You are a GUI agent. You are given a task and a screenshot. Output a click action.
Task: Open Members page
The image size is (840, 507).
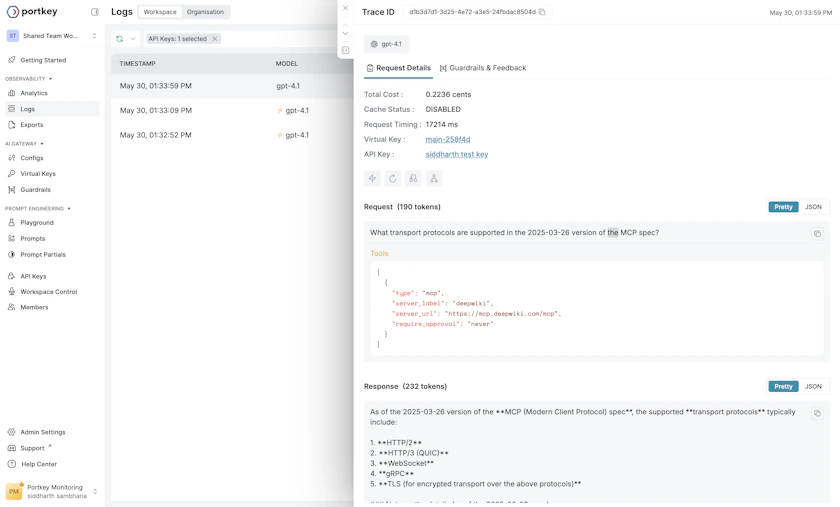pyautogui.click(x=34, y=308)
